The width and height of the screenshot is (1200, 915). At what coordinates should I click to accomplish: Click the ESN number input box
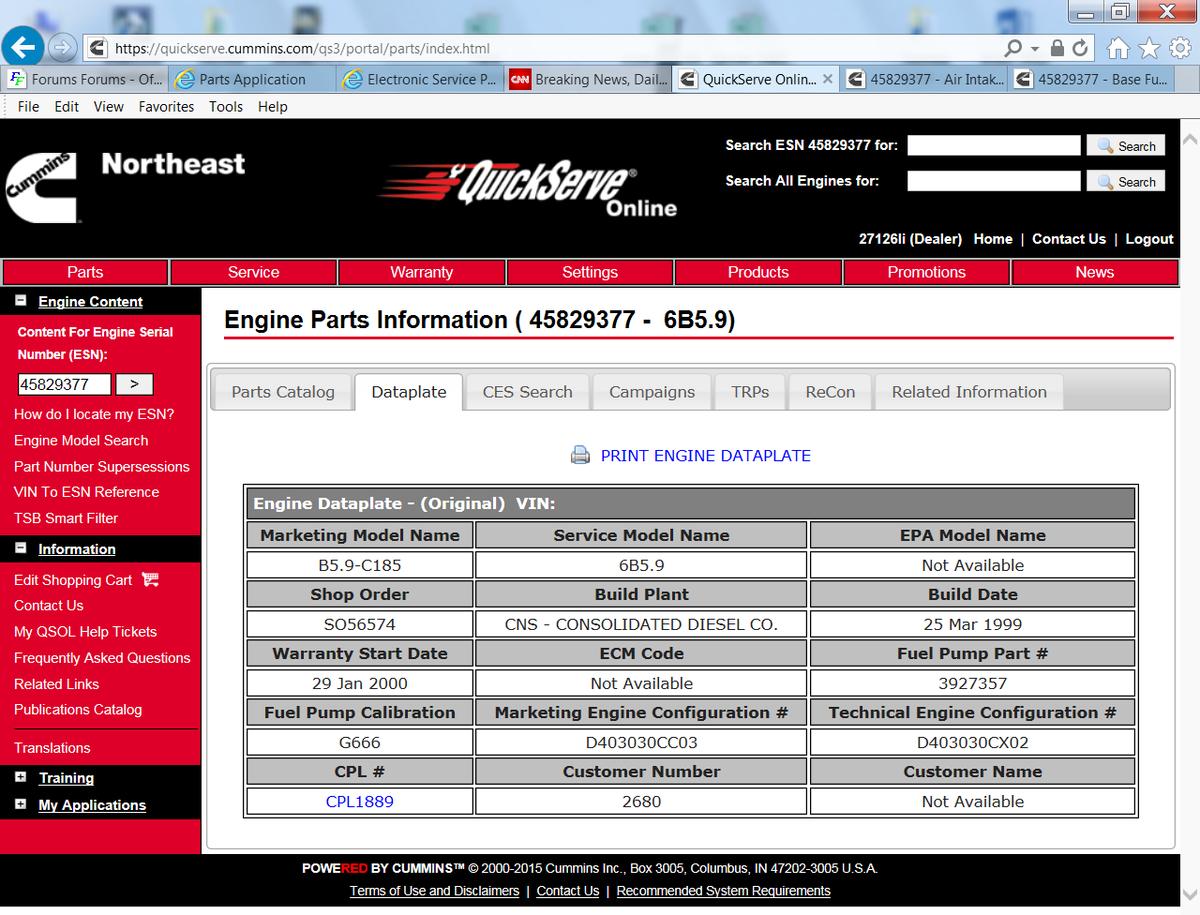(x=65, y=384)
